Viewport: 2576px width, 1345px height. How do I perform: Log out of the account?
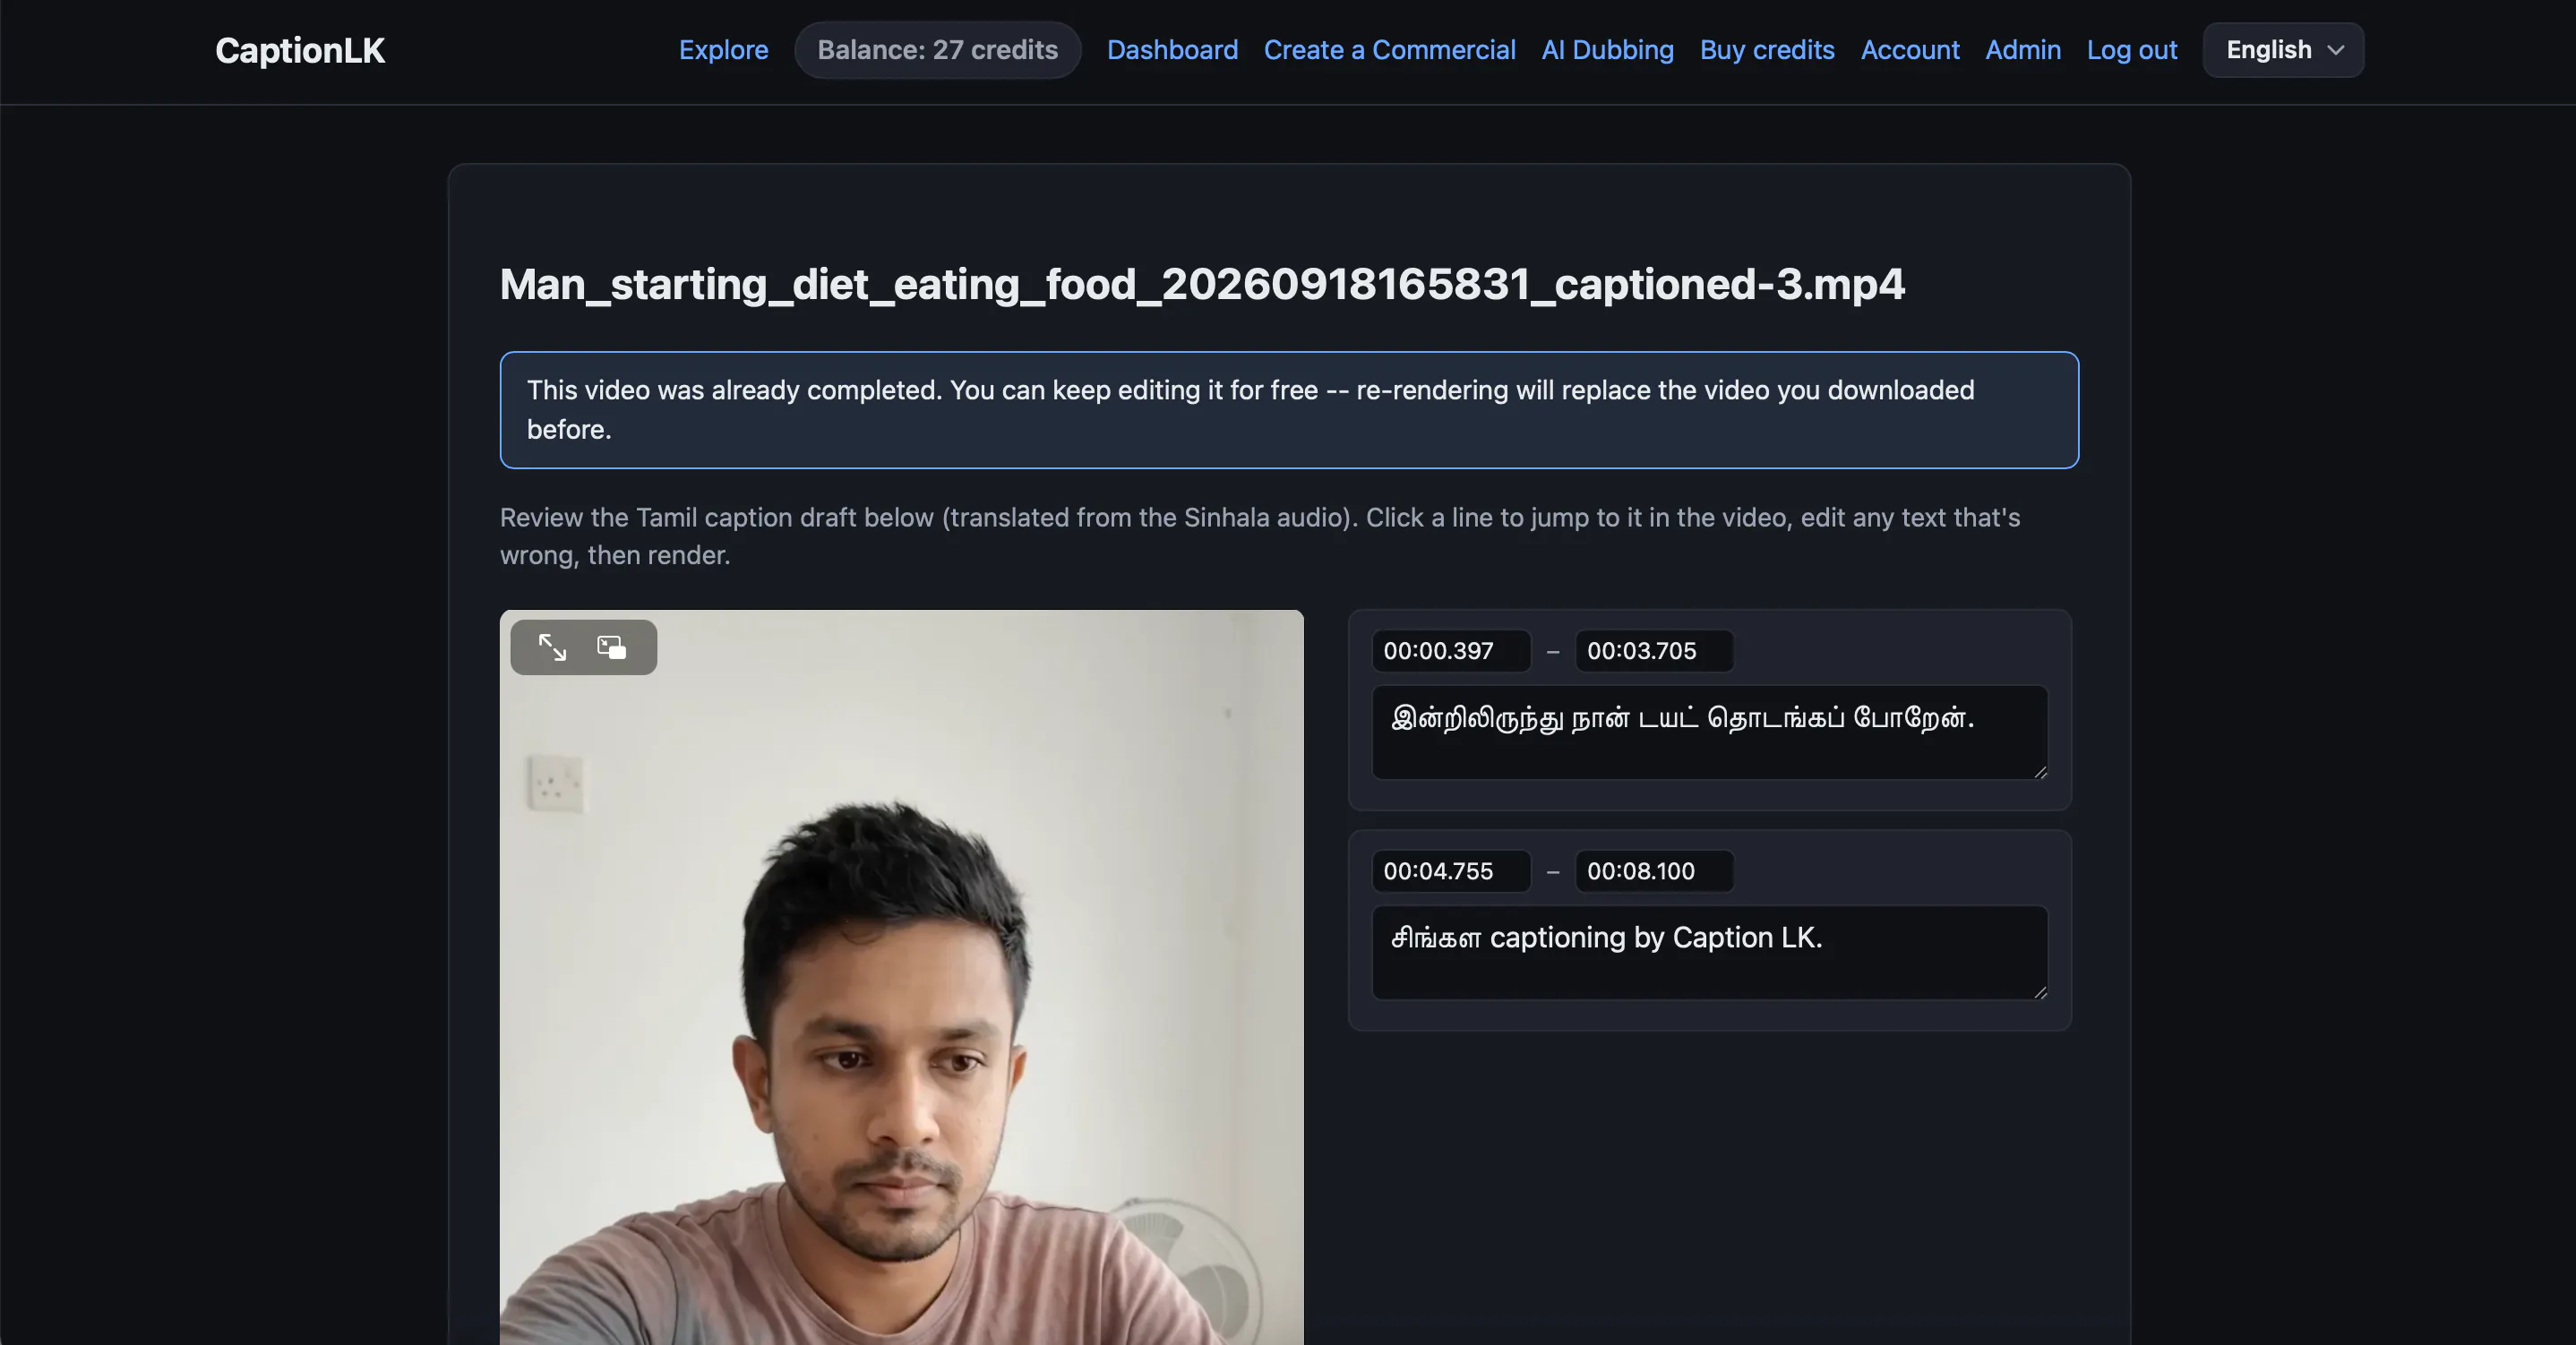2131,50
